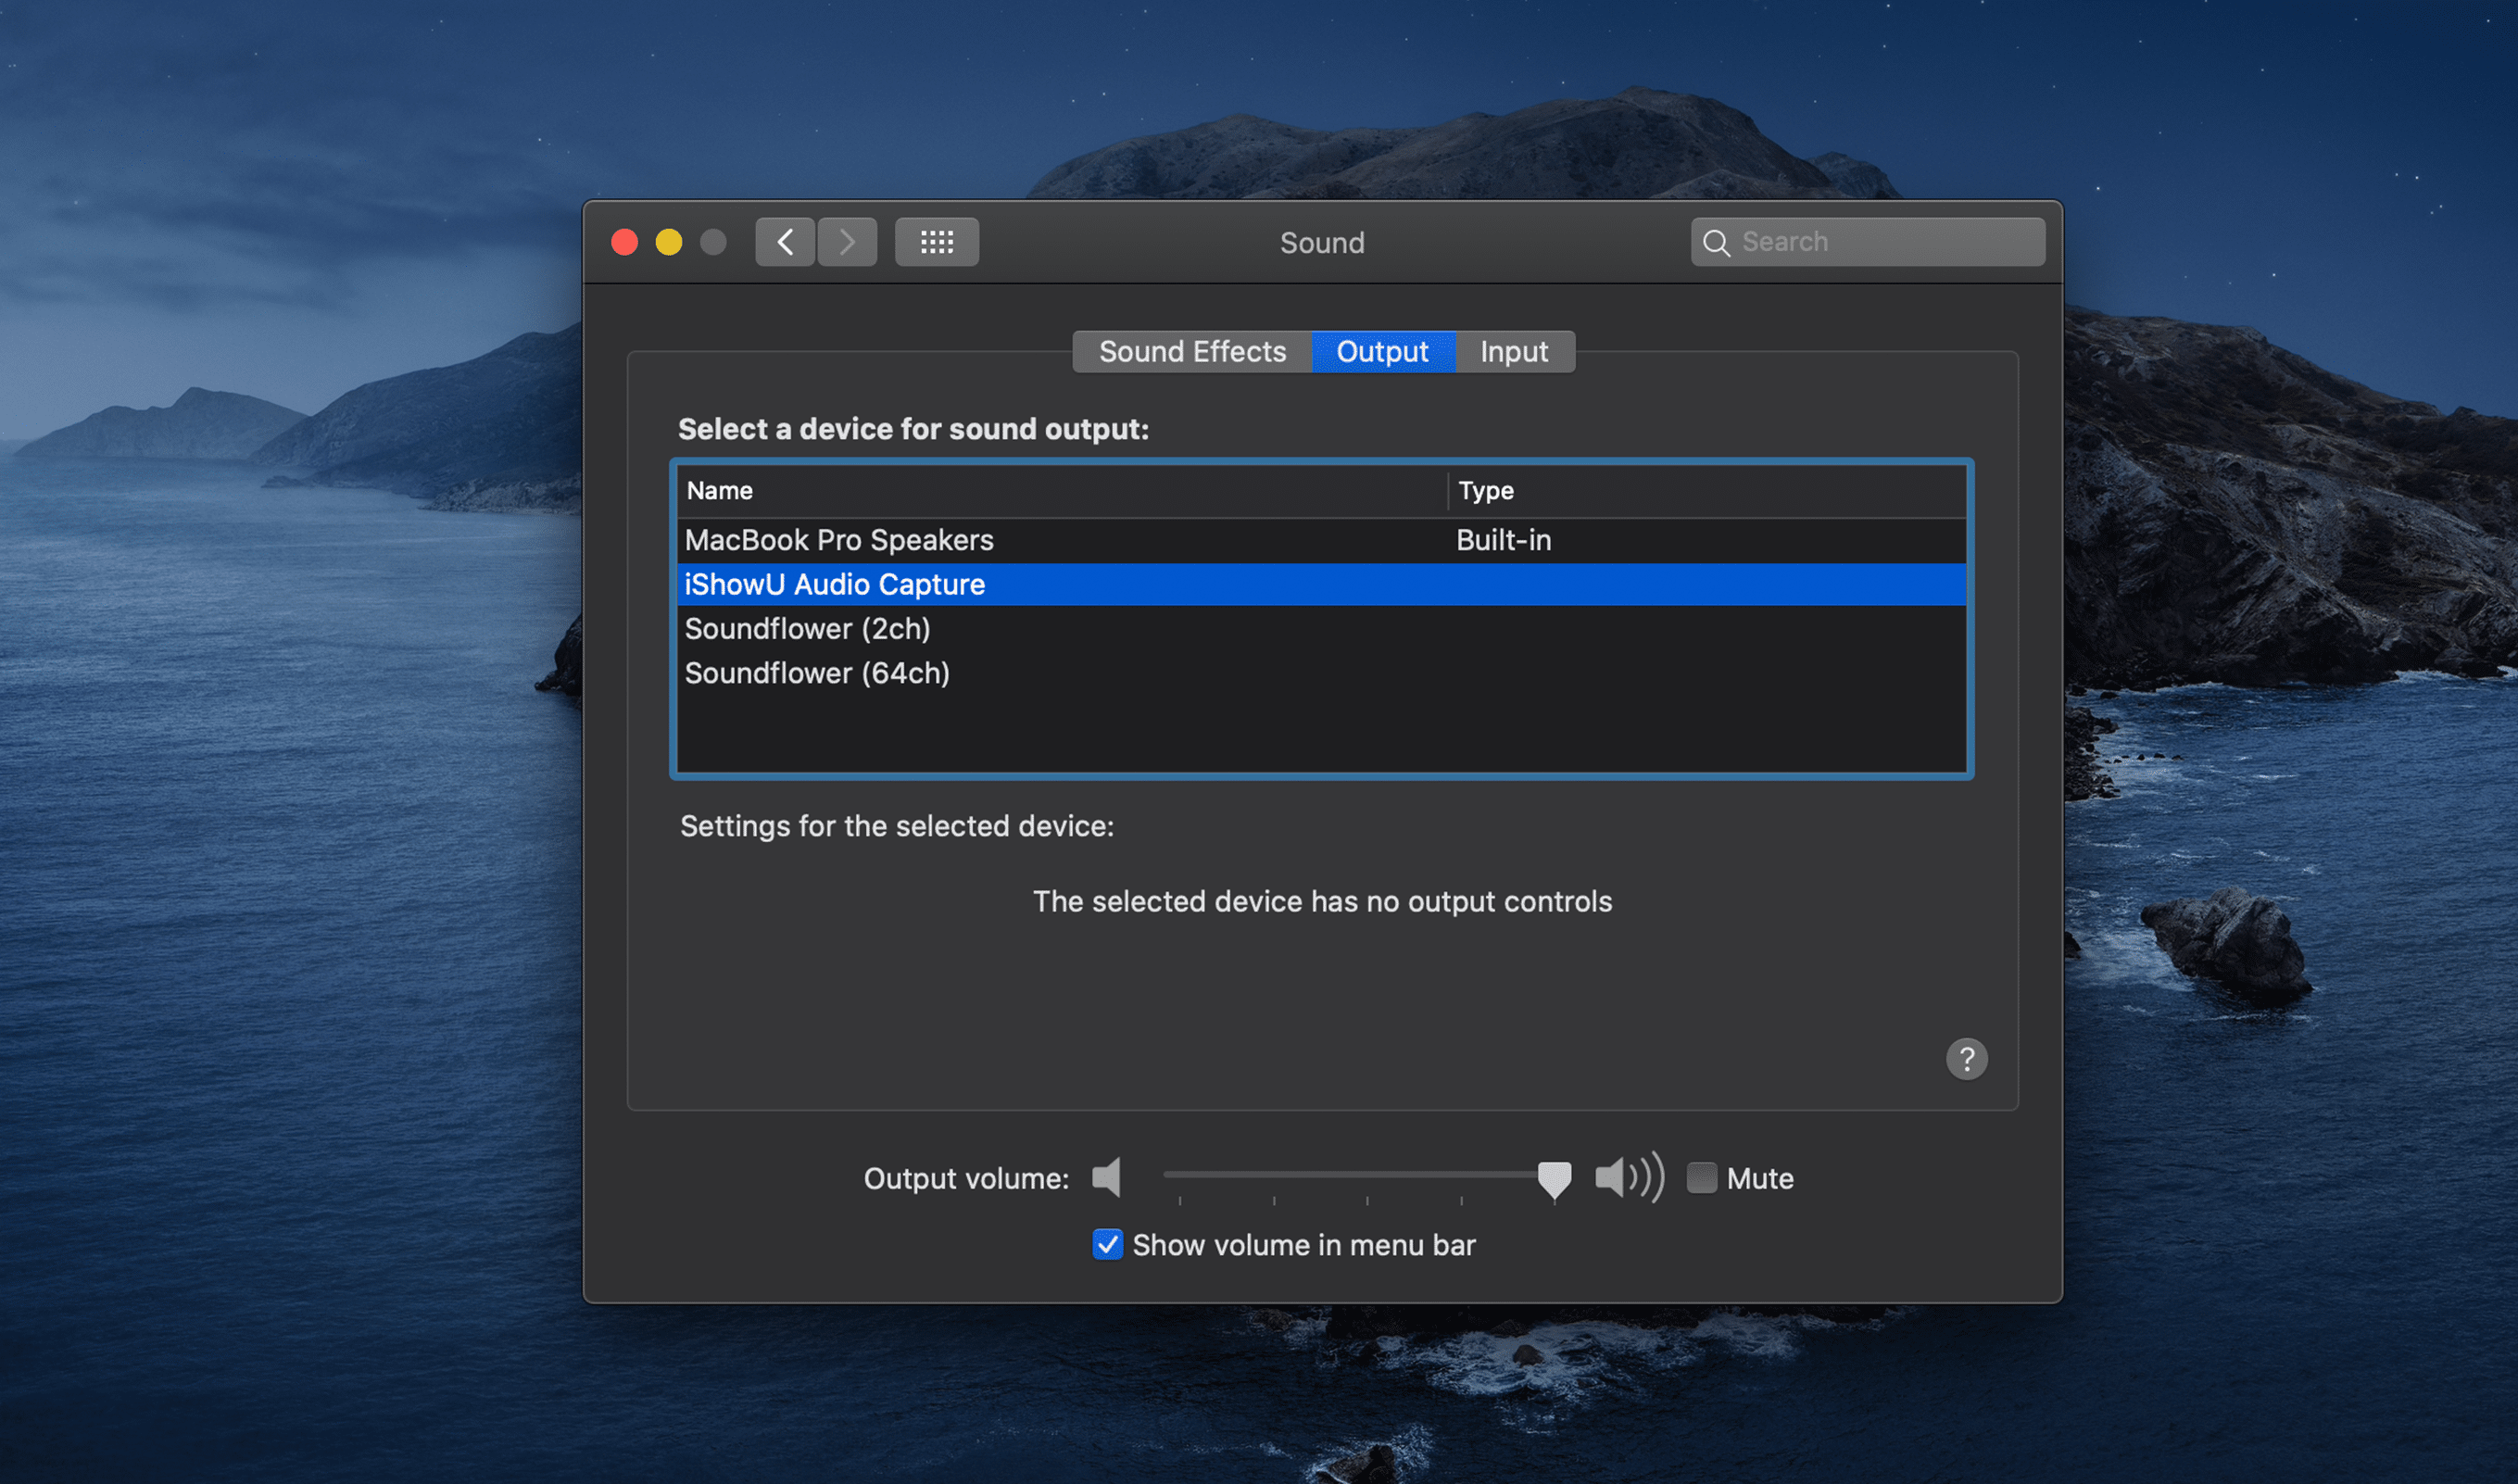Select the Output tab
This screenshot has width=2518, height=1484.
click(x=1382, y=352)
